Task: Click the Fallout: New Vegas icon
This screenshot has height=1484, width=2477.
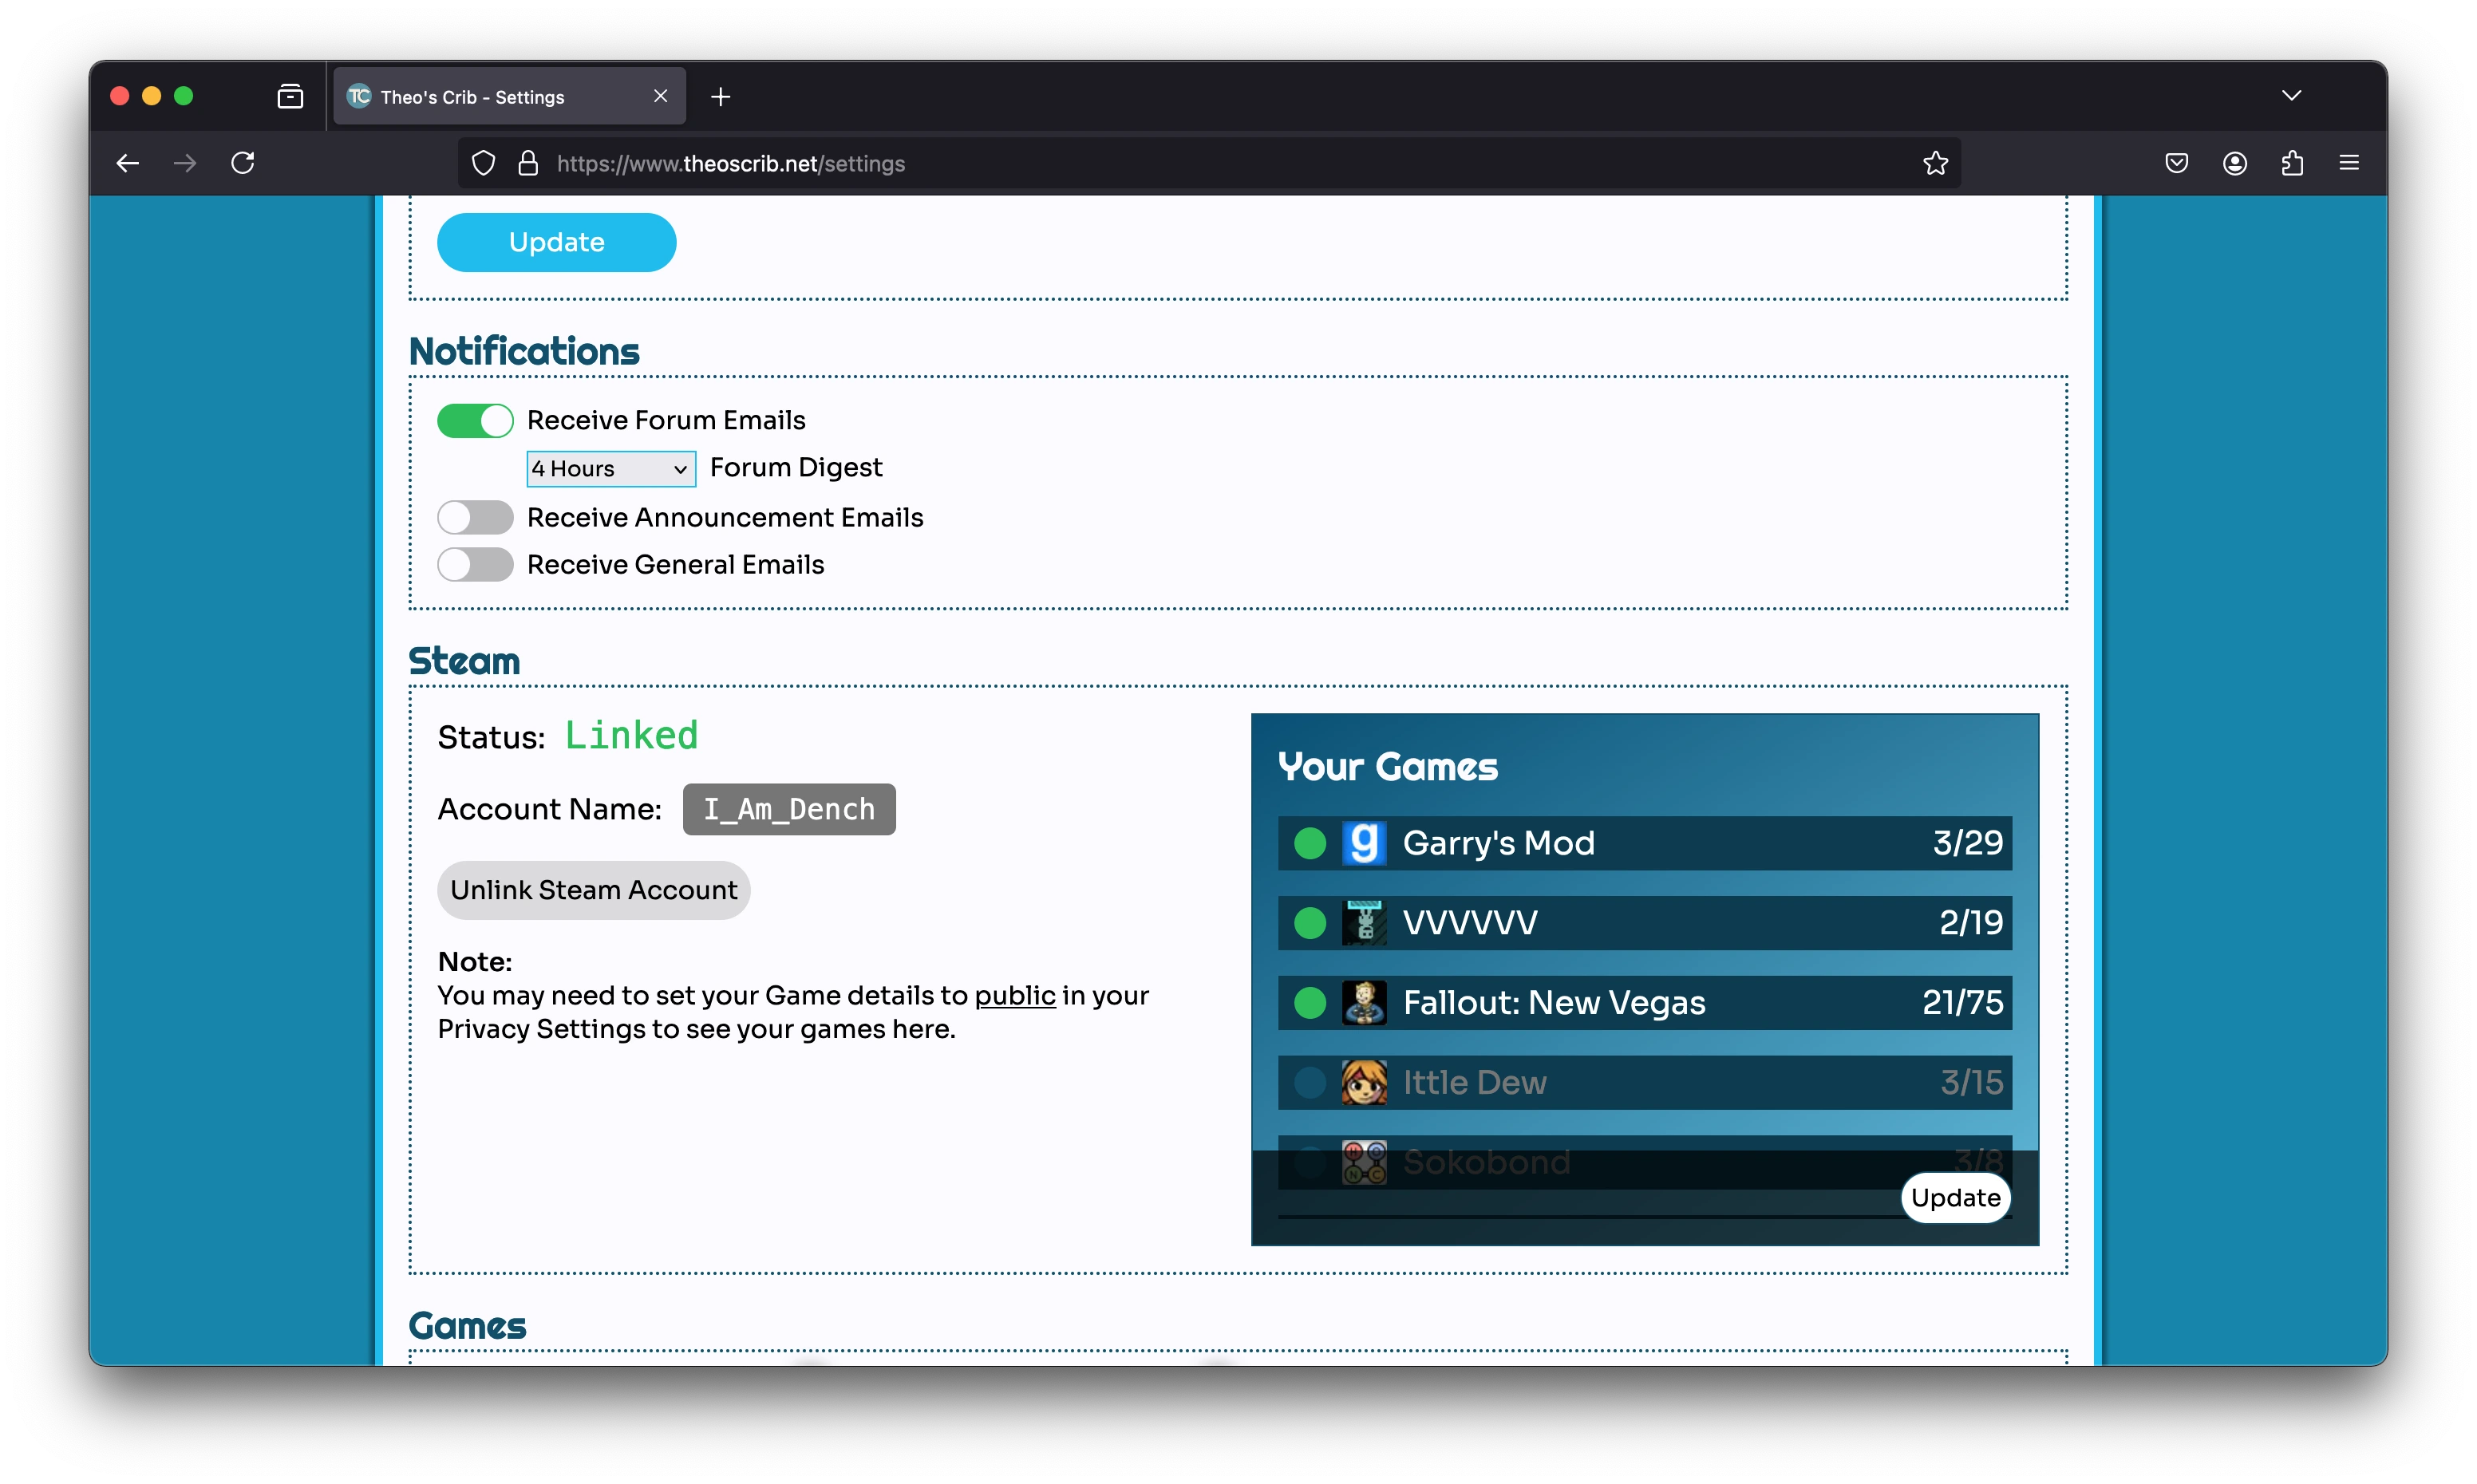Action: pos(1363,1002)
